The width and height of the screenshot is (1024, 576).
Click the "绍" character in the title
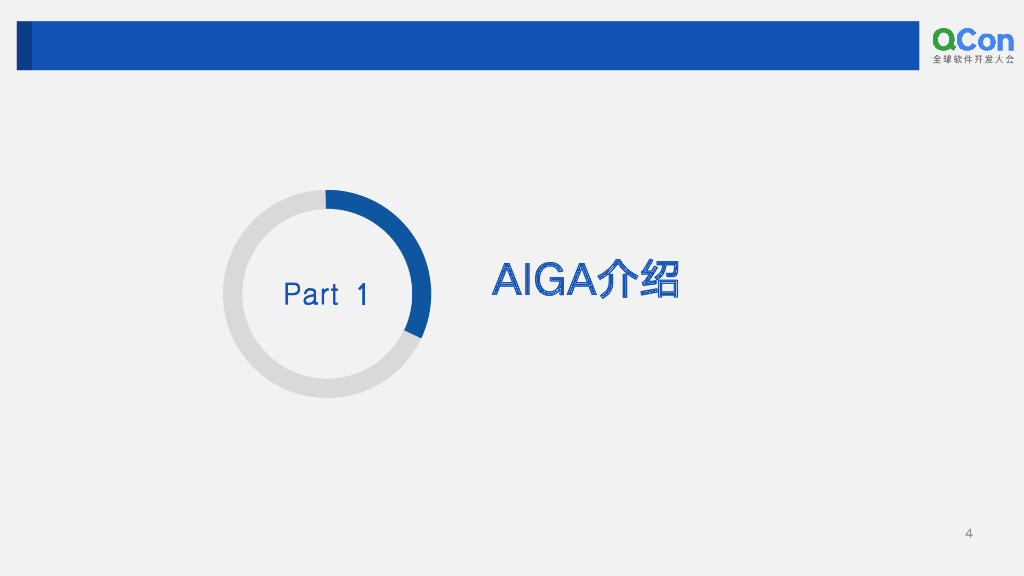[659, 279]
